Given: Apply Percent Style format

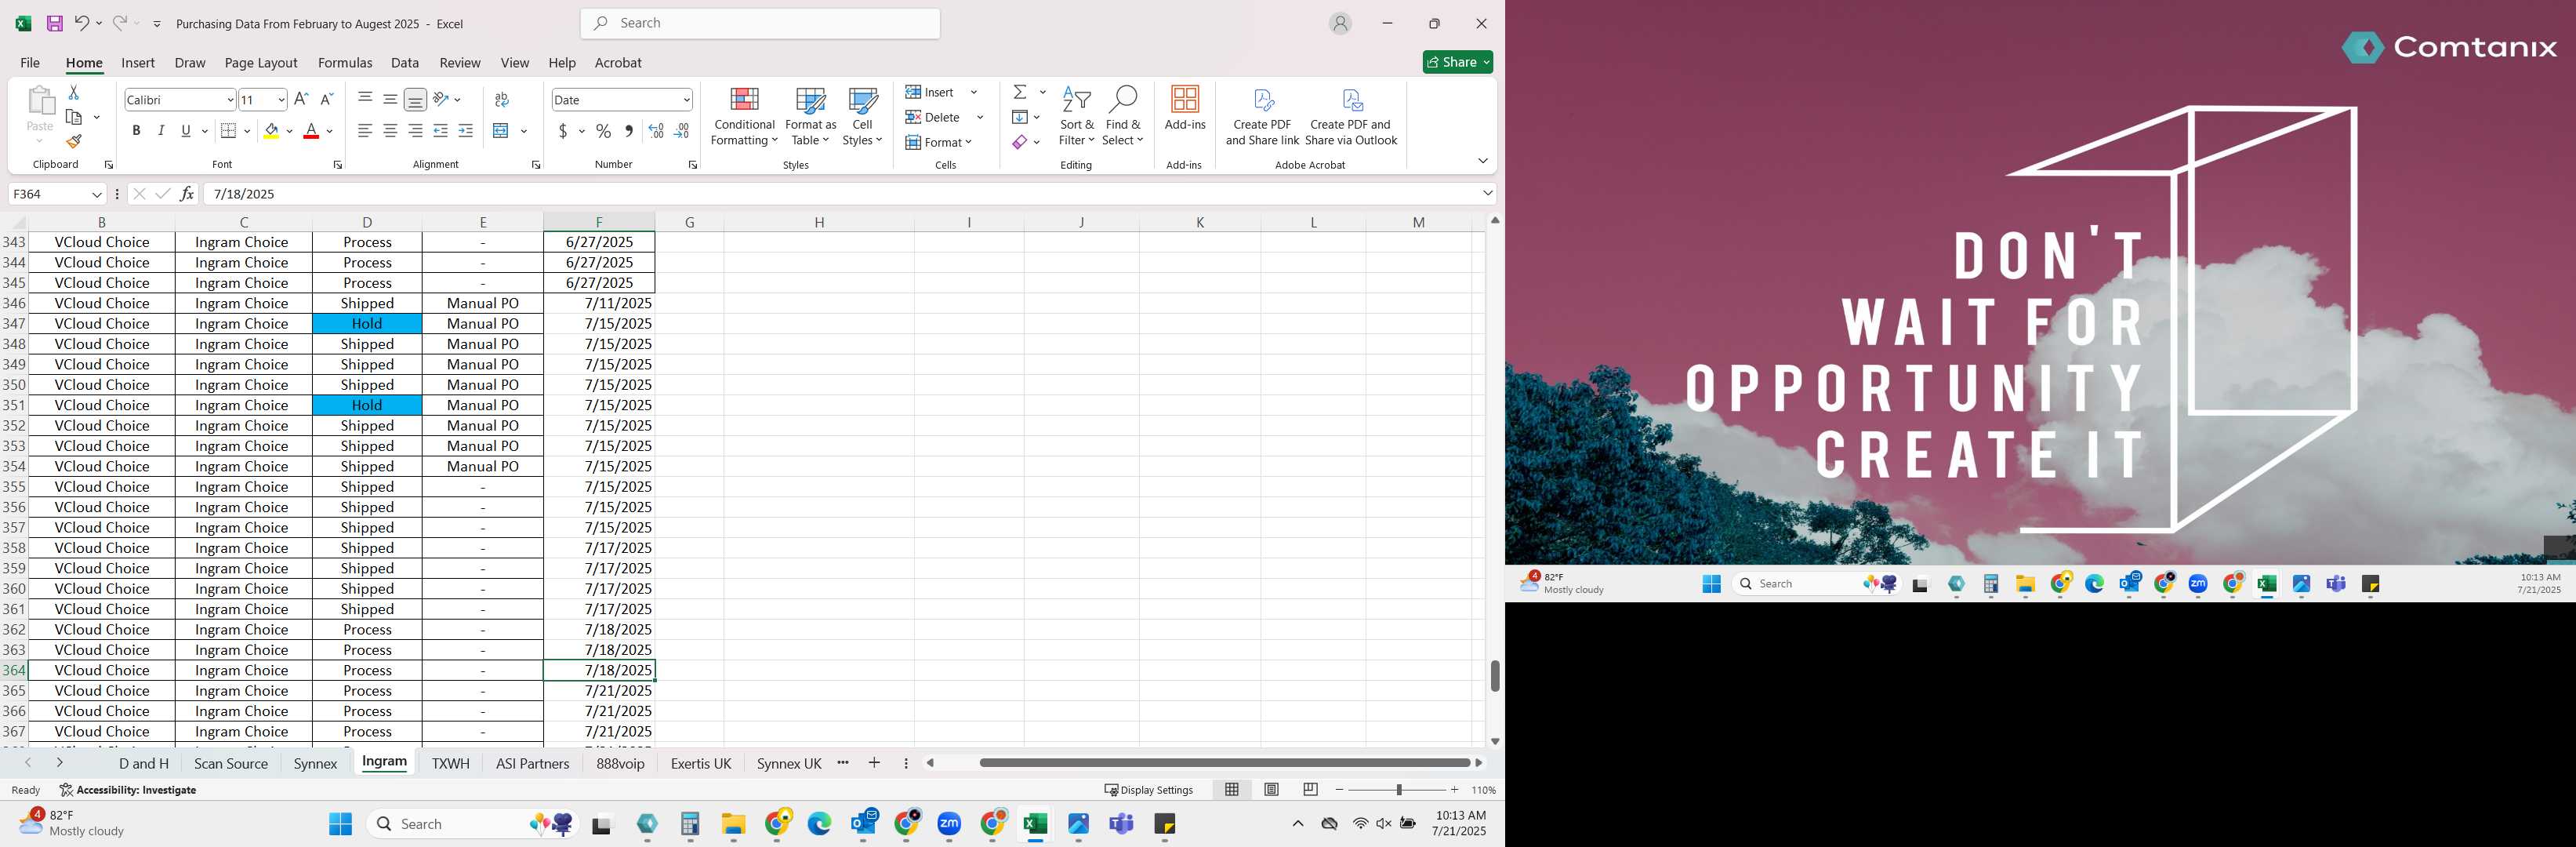Looking at the screenshot, I should 603,131.
